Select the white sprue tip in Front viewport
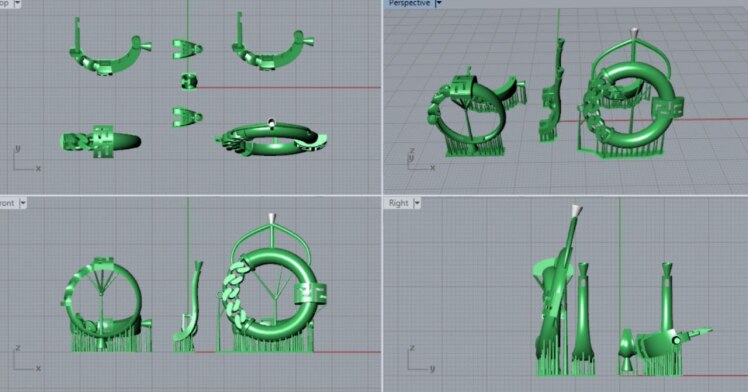Viewport: 748px width, 392px height. coord(272,218)
